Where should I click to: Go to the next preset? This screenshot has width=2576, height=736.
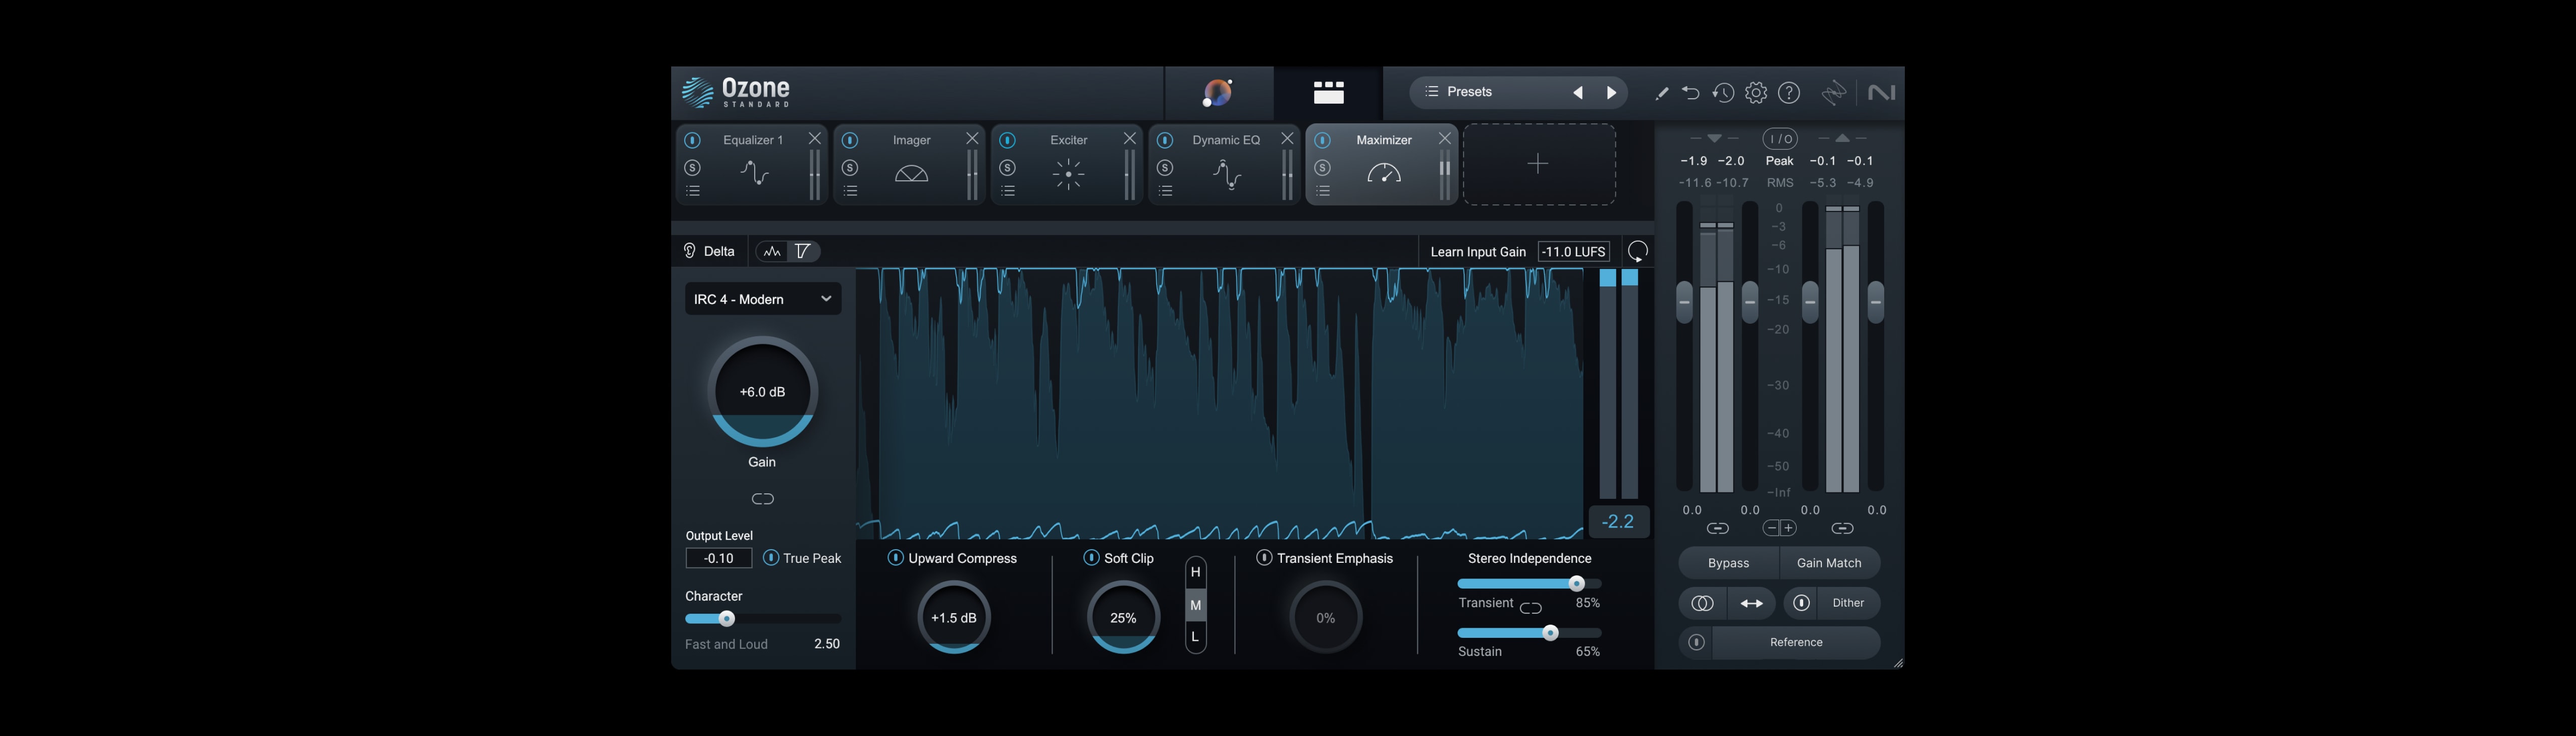pyautogui.click(x=1611, y=93)
